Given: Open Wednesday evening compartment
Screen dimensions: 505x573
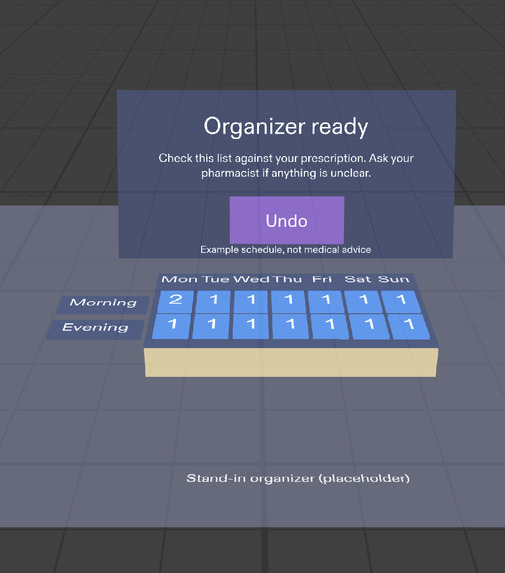Looking at the screenshot, I should click(251, 326).
